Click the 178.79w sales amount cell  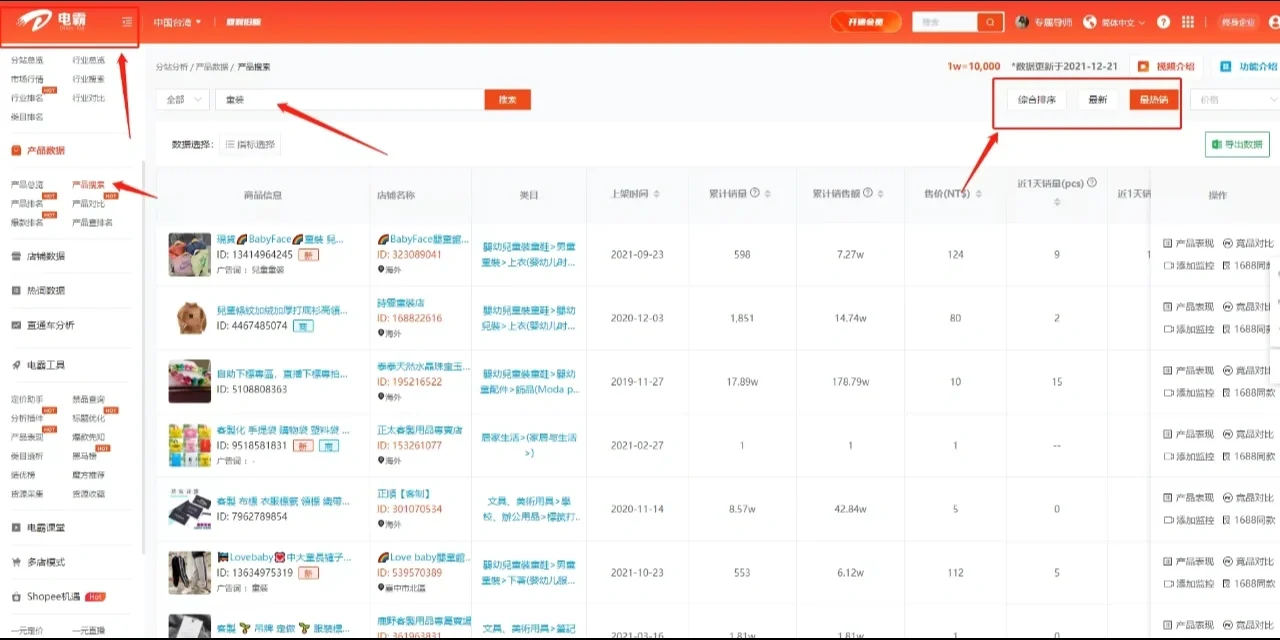point(851,382)
